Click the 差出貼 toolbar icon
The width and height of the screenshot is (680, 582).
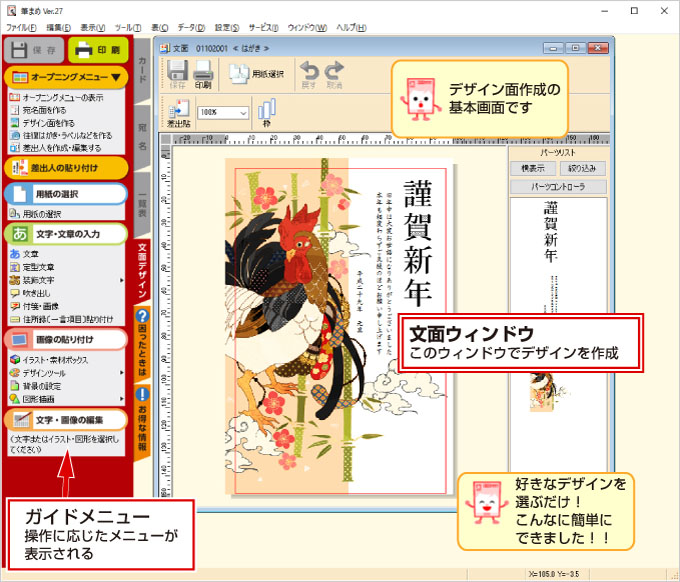(179, 113)
